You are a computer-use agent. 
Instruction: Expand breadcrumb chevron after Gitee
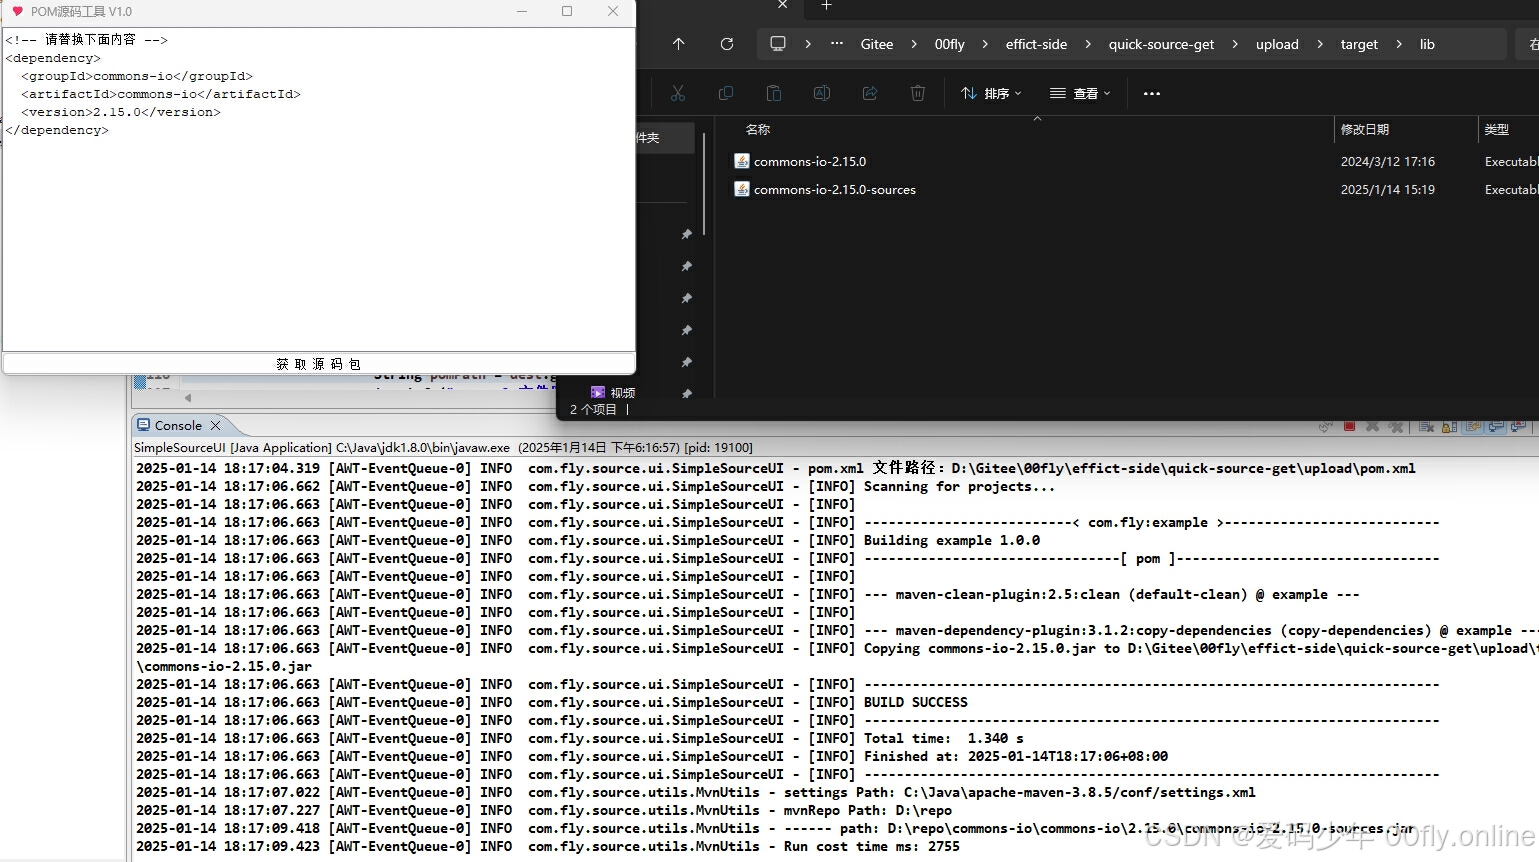914,44
